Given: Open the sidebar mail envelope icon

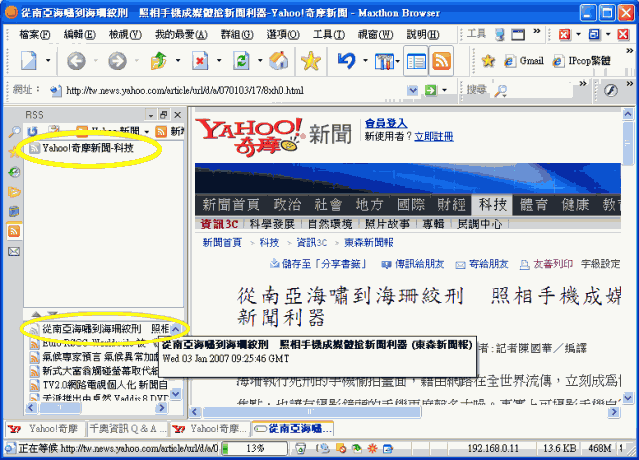Looking at the screenshot, I should 14,251.
